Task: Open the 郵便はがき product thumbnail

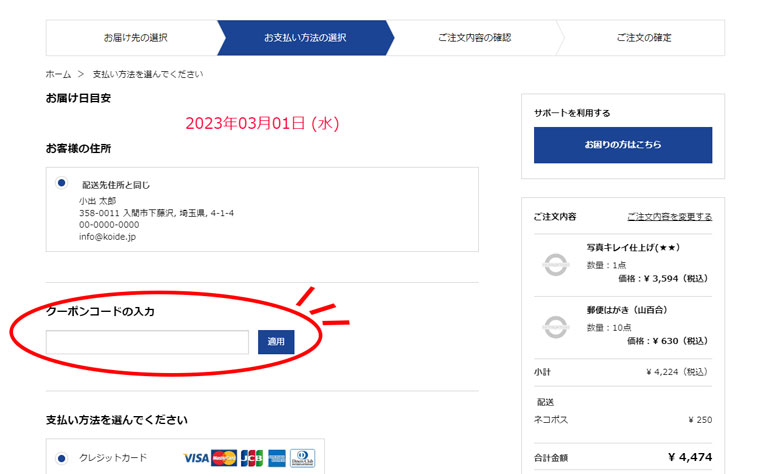Action: pos(554,326)
